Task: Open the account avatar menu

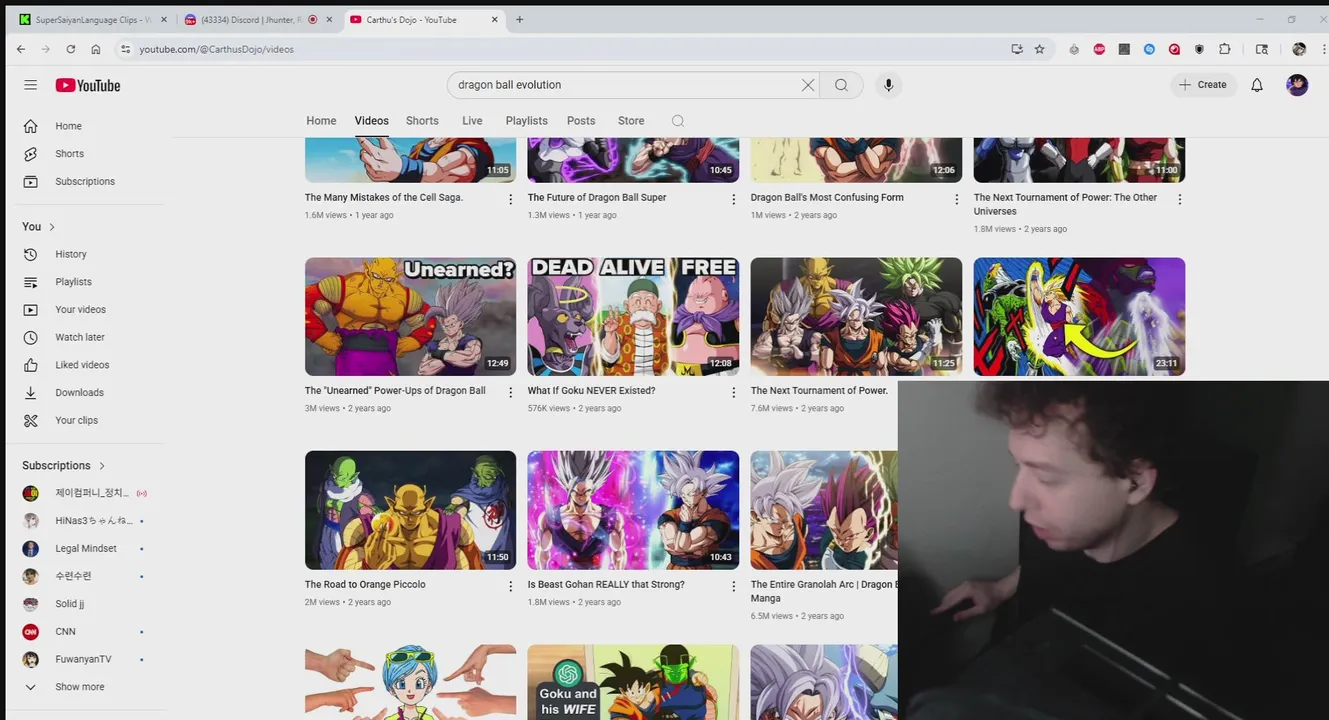Action: tap(1297, 85)
